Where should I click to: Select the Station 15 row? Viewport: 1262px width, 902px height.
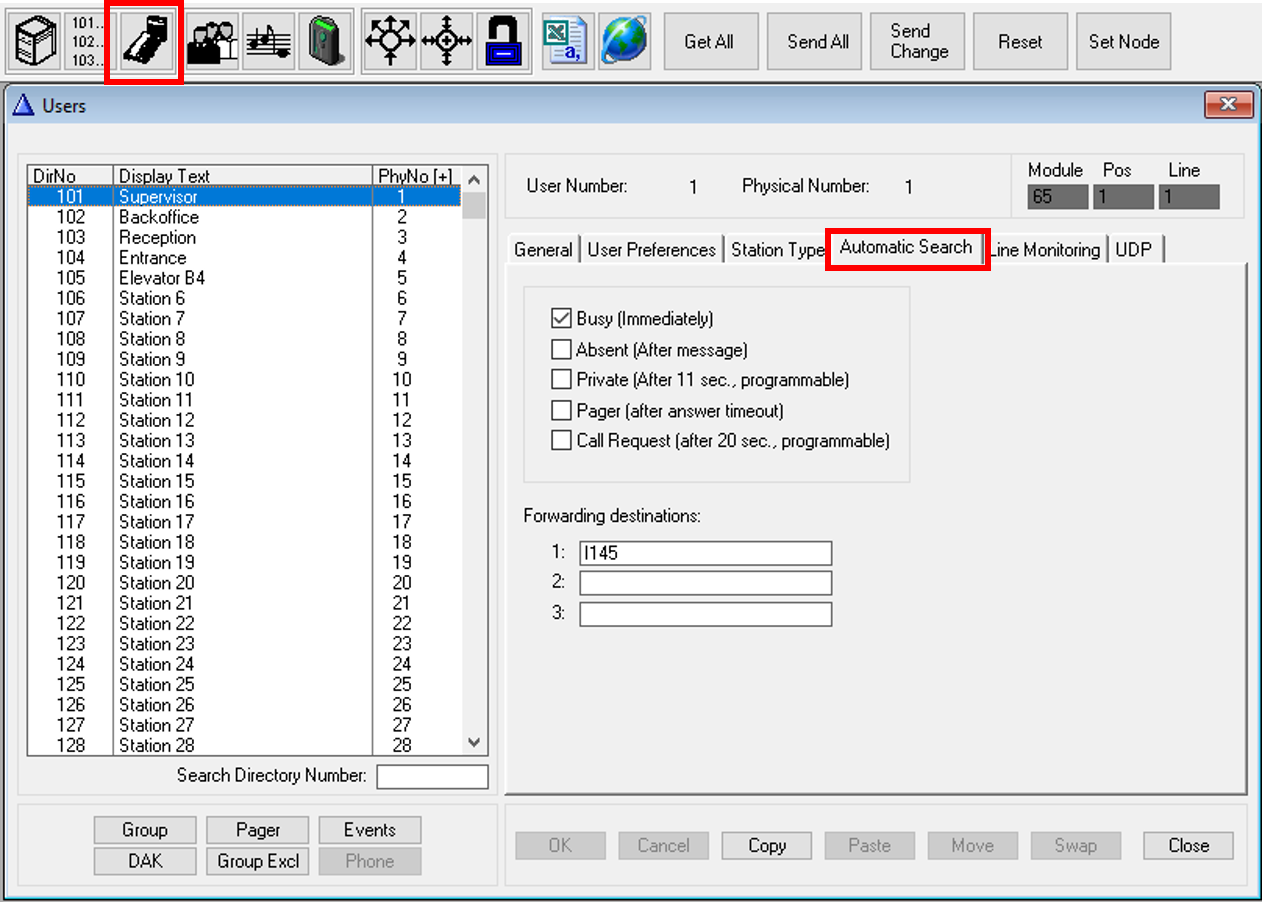tap(244, 481)
